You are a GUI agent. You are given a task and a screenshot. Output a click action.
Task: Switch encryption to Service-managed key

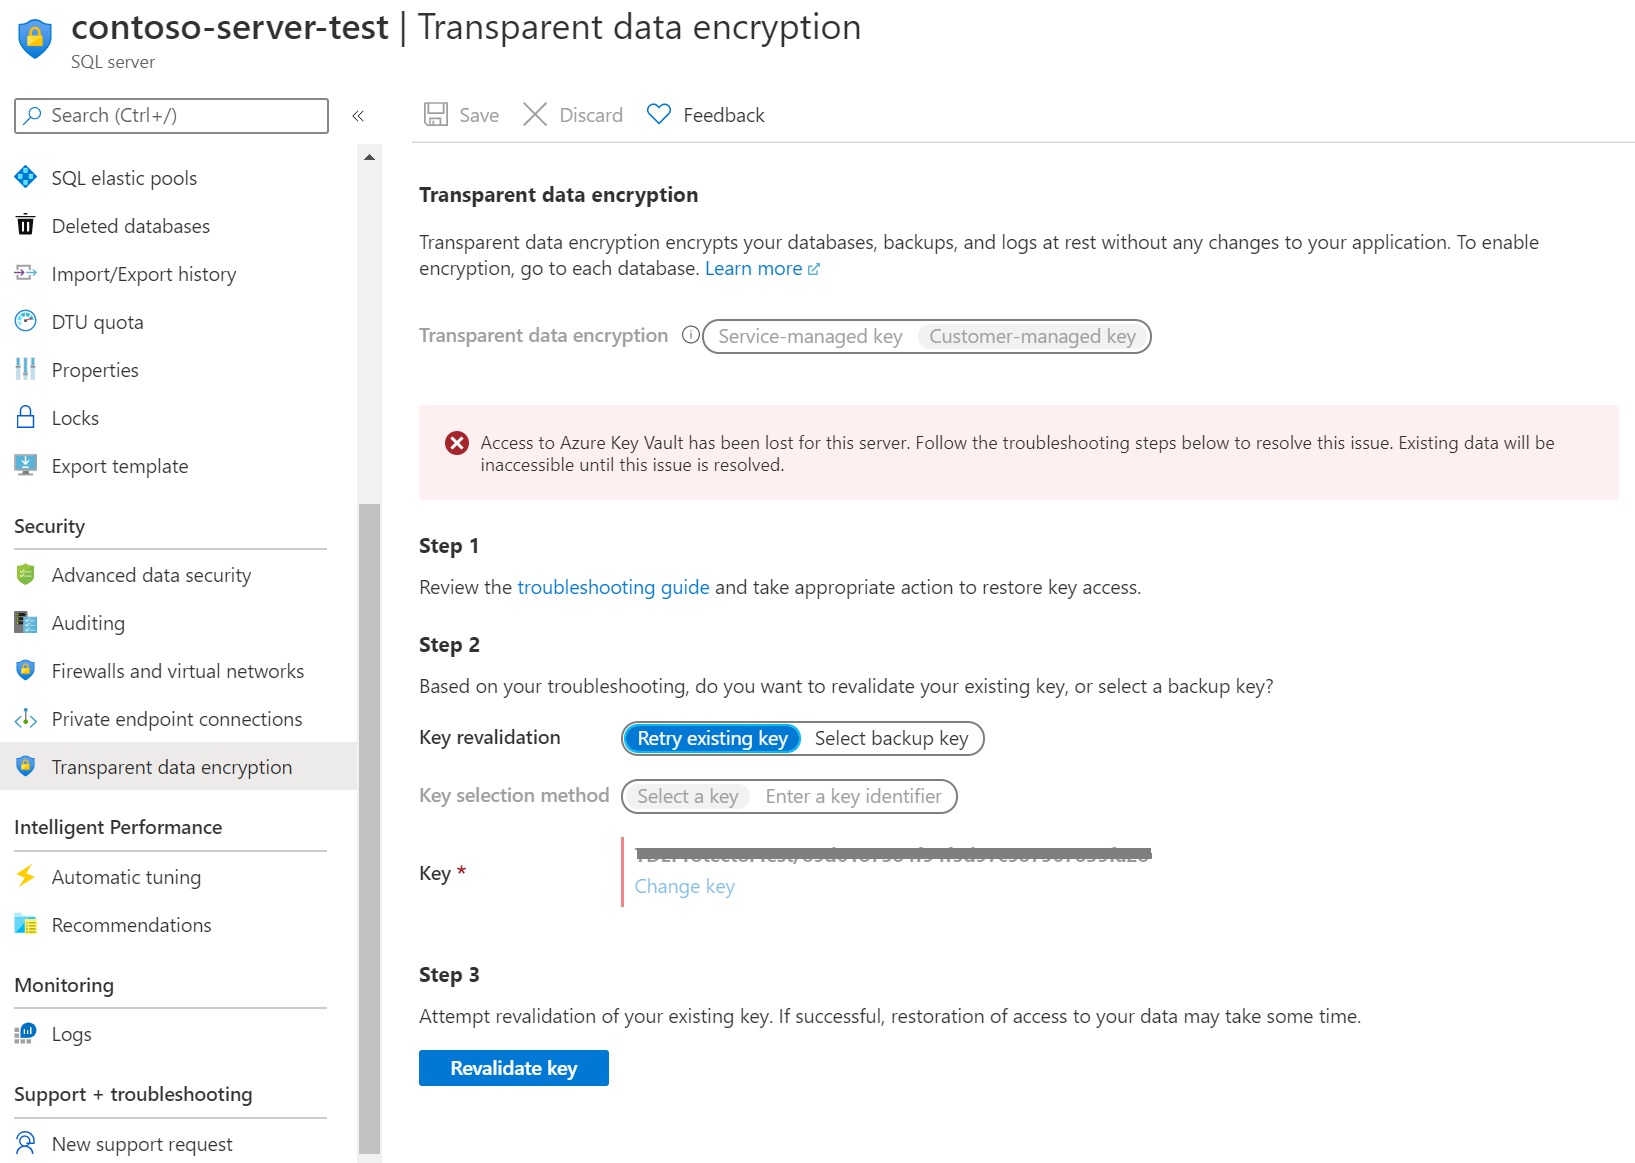(808, 336)
